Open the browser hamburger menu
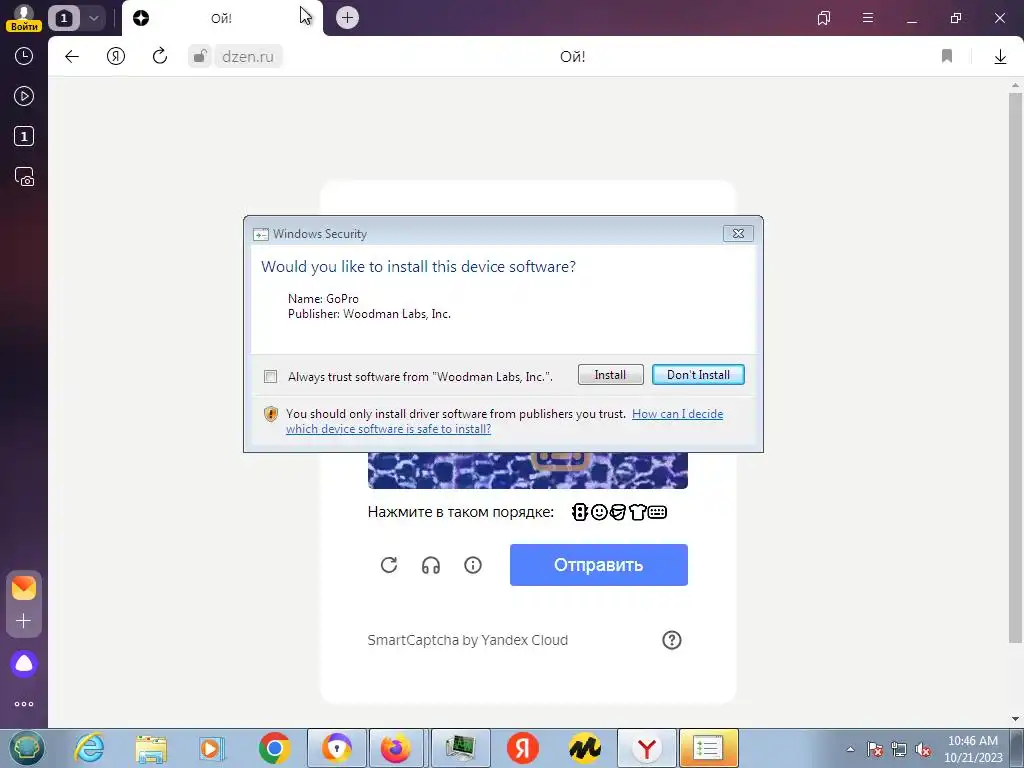Screen dimensions: 1024x768 [868, 18]
